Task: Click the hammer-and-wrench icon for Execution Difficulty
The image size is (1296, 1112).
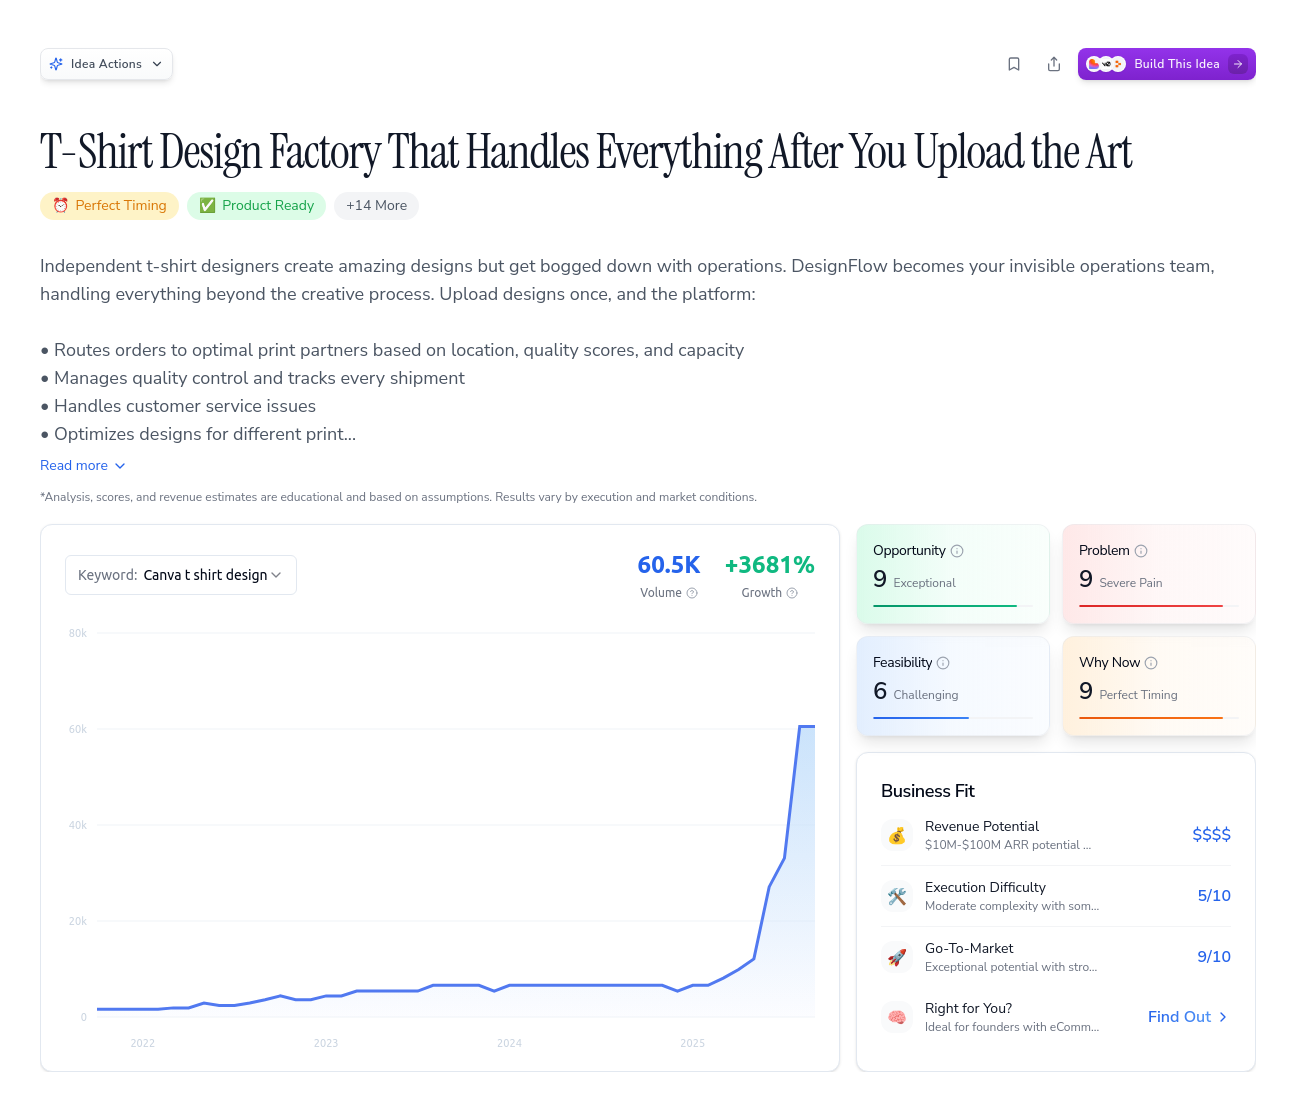Action: click(897, 896)
